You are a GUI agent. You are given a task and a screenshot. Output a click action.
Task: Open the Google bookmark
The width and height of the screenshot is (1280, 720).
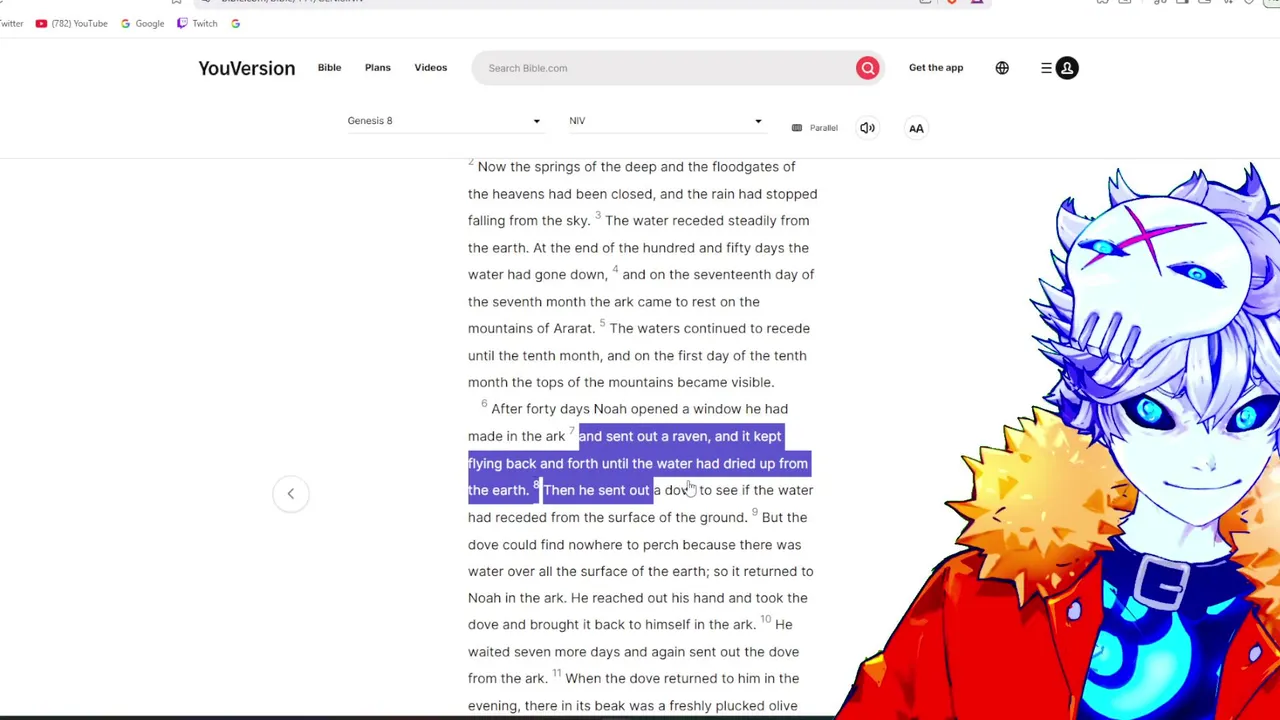tap(142, 23)
